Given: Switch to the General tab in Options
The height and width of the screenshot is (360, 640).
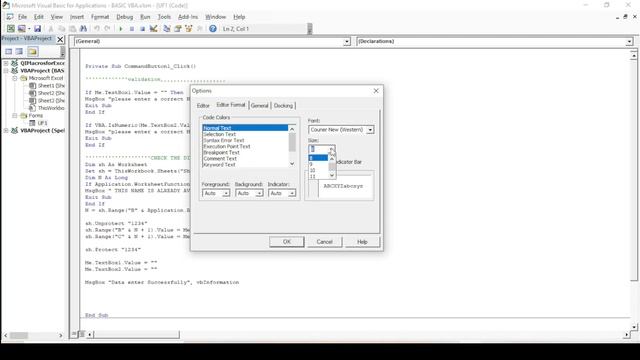Looking at the screenshot, I should pyautogui.click(x=260, y=106).
